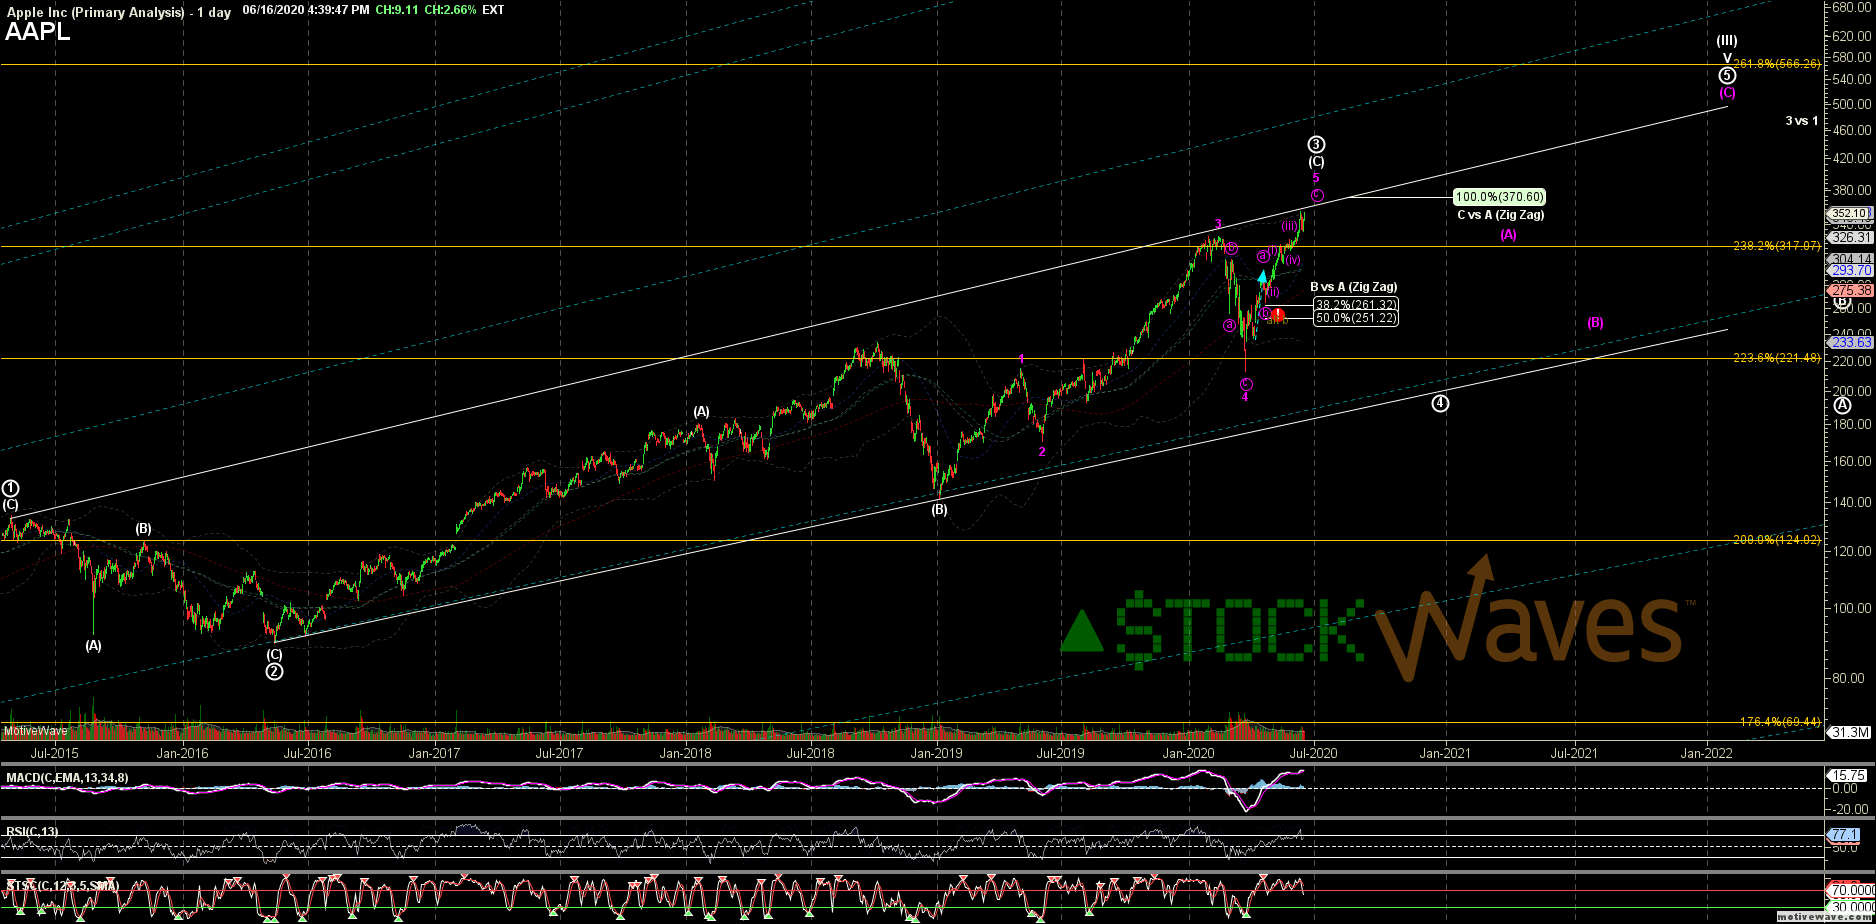Select the white circled A label by price axis
This screenshot has width=1876, height=924.
click(1843, 405)
